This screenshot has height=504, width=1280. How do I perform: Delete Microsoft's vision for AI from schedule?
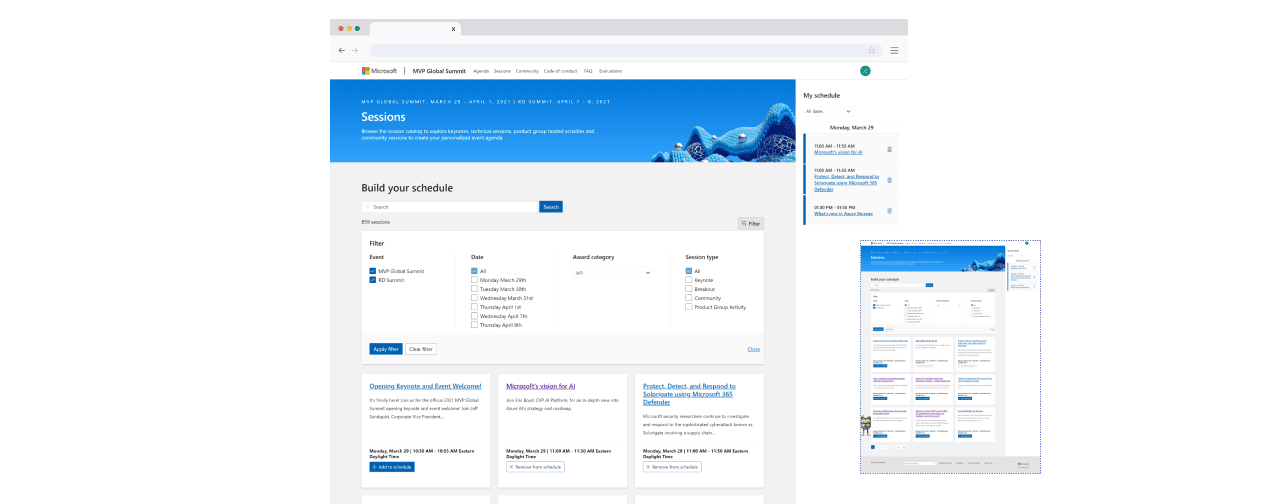[890, 150]
